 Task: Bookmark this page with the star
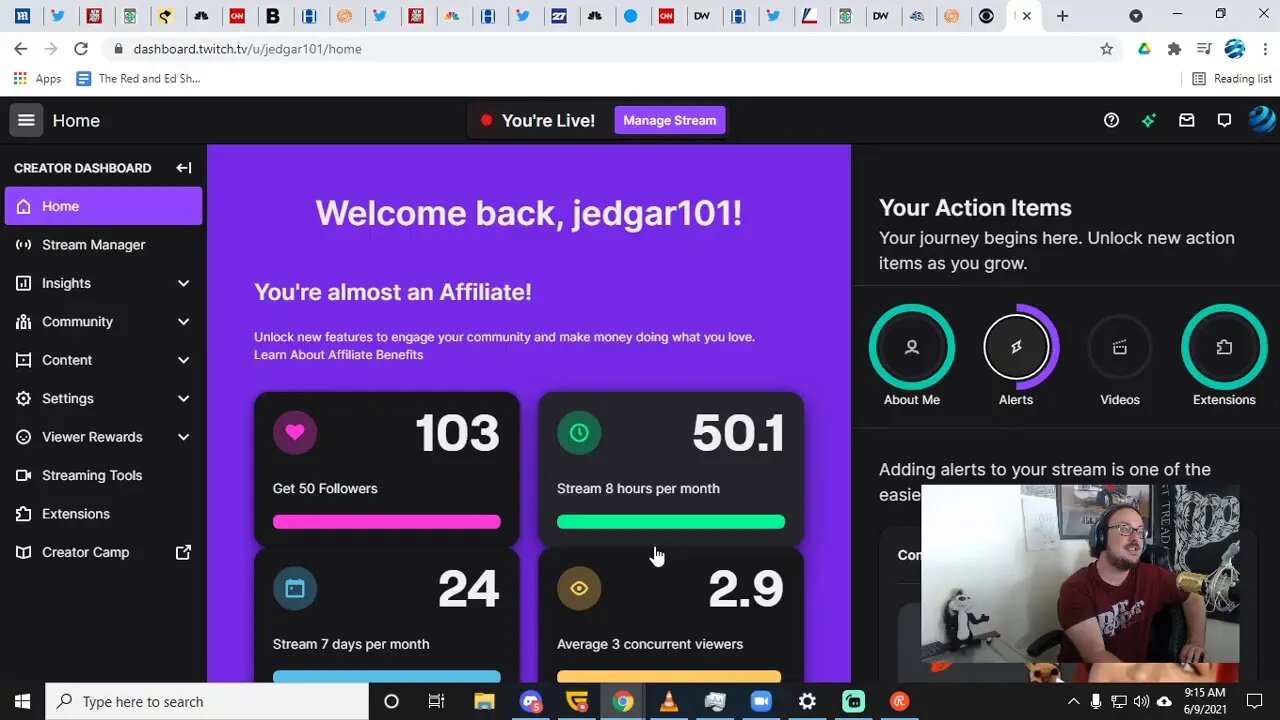coord(1106,49)
